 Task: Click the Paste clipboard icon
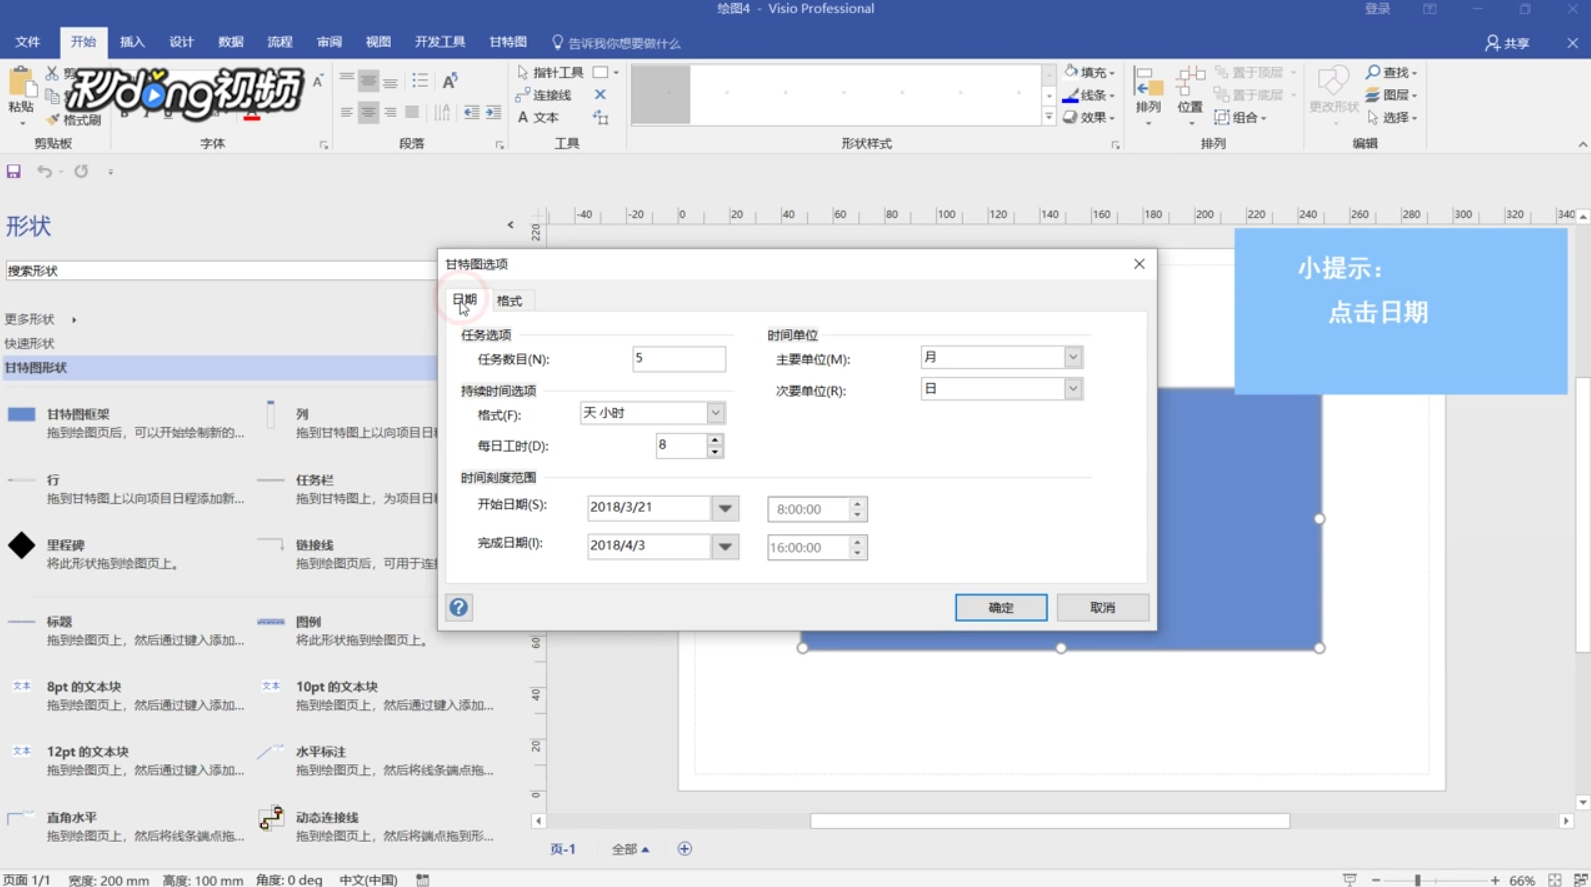point(21,84)
